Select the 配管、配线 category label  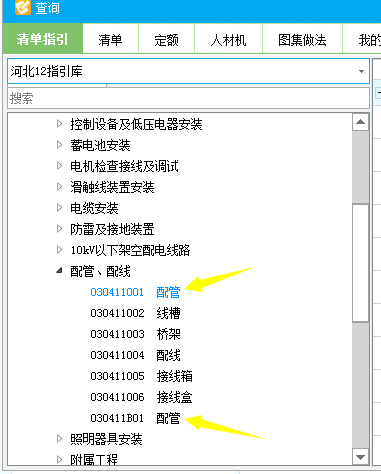coord(100,271)
